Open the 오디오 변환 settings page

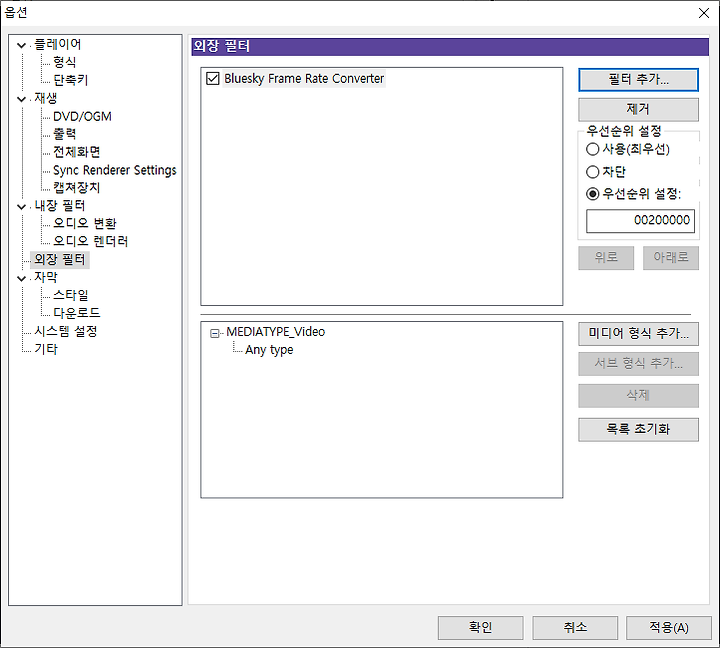click(84, 224)
